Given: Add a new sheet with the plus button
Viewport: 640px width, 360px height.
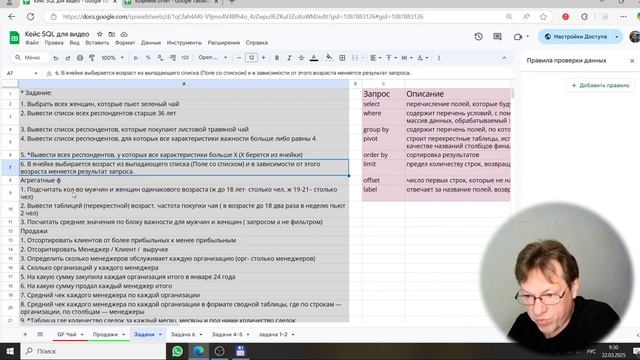Looking at the screenshot, I should (x=25, y=334).
